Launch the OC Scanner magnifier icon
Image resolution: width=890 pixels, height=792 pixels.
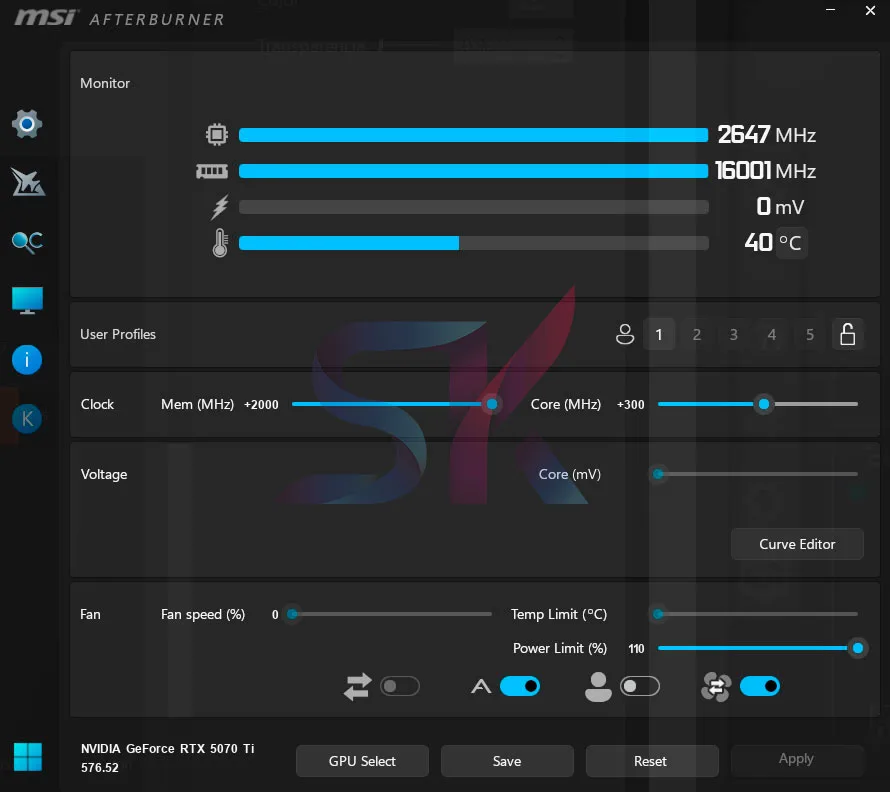point(27,242)
